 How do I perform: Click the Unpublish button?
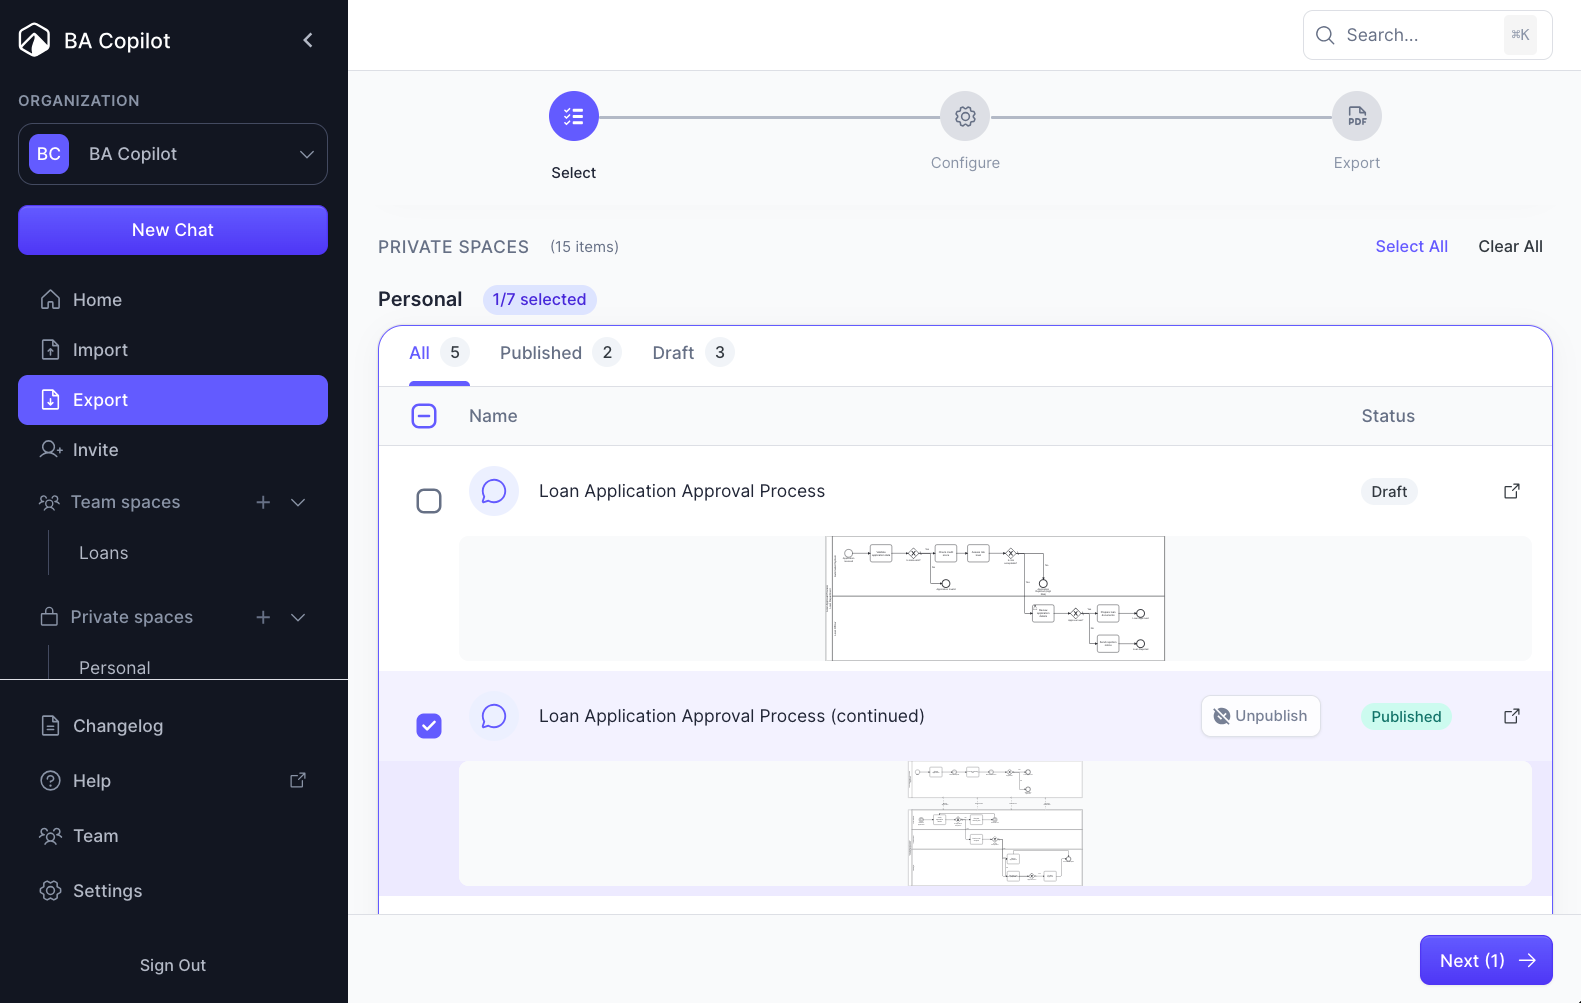[x=1260, y=716]
